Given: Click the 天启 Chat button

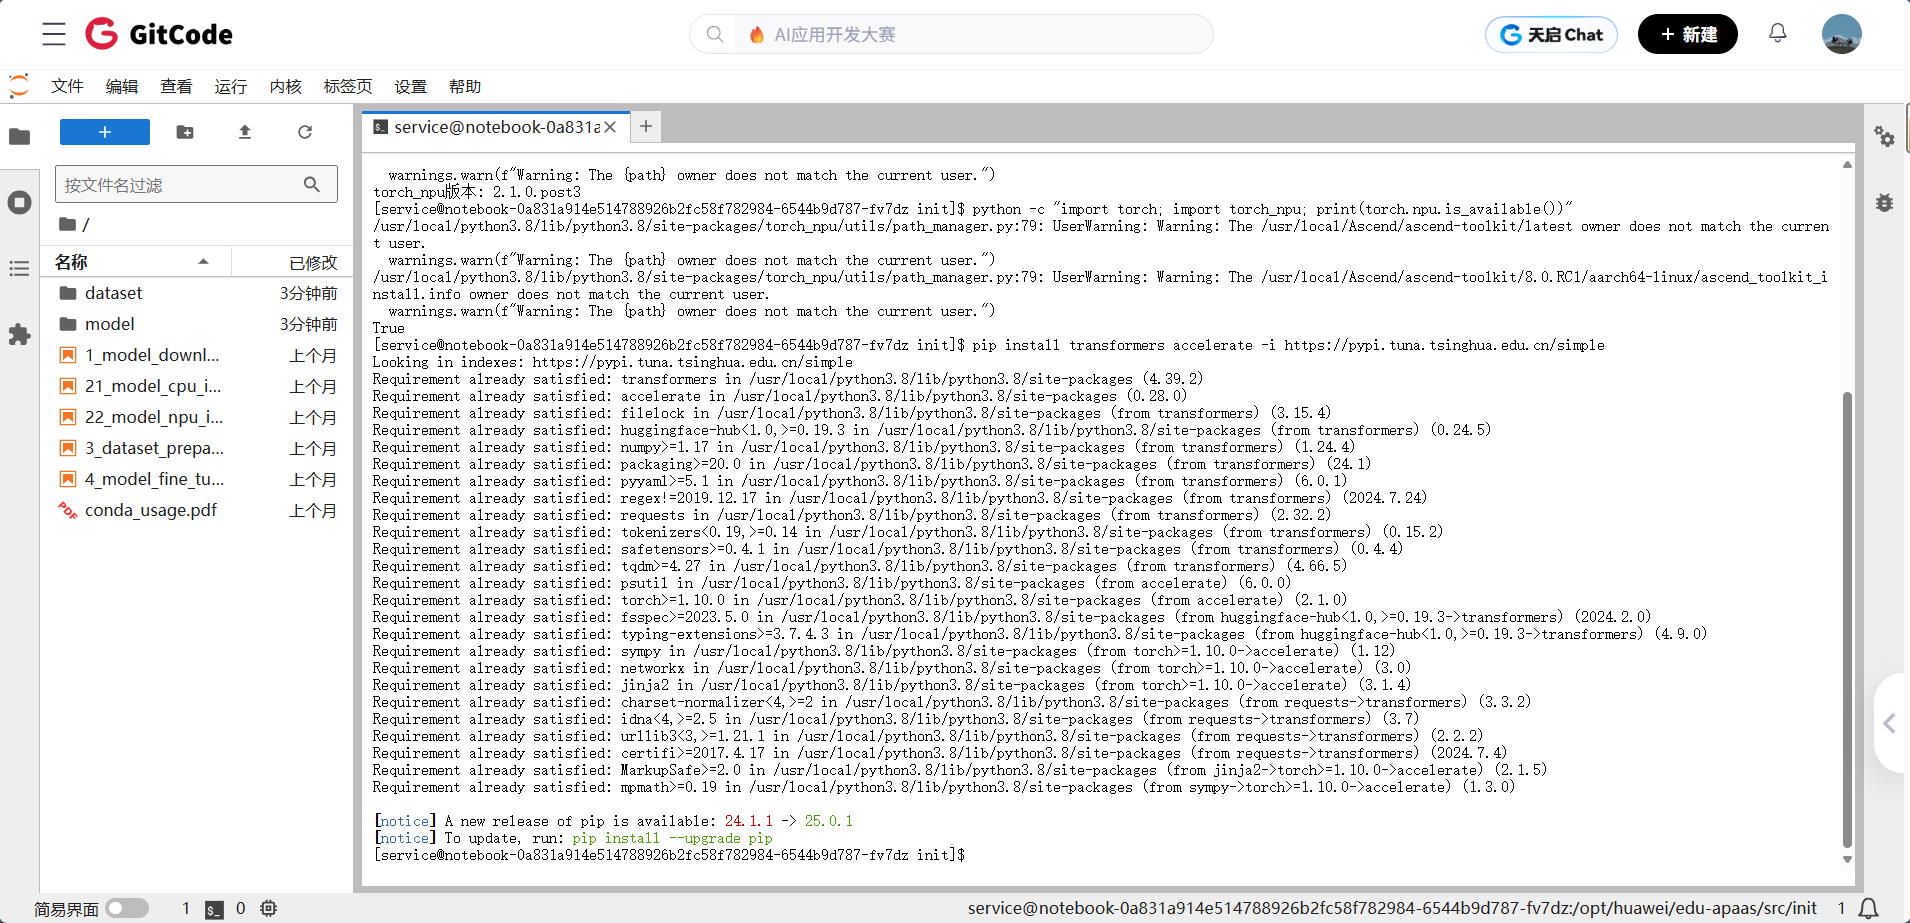Looking at the screenshot, I should tap(1551, 35).
